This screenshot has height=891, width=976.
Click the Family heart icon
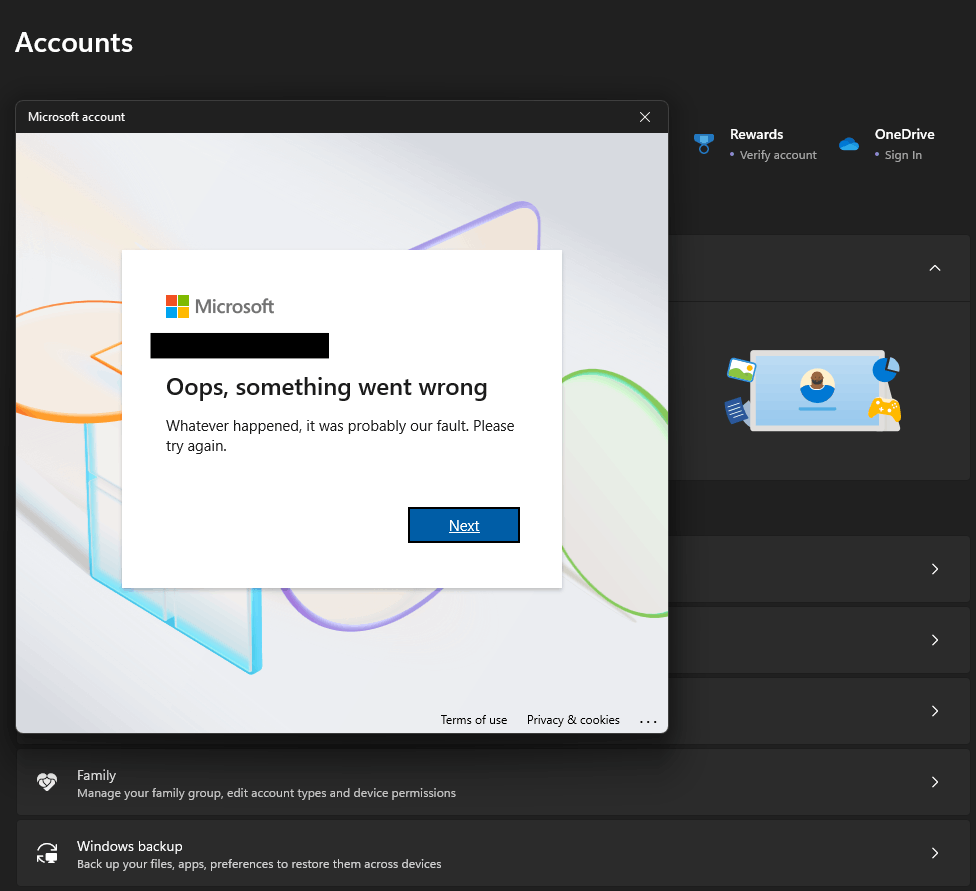(x=47, y=782)
